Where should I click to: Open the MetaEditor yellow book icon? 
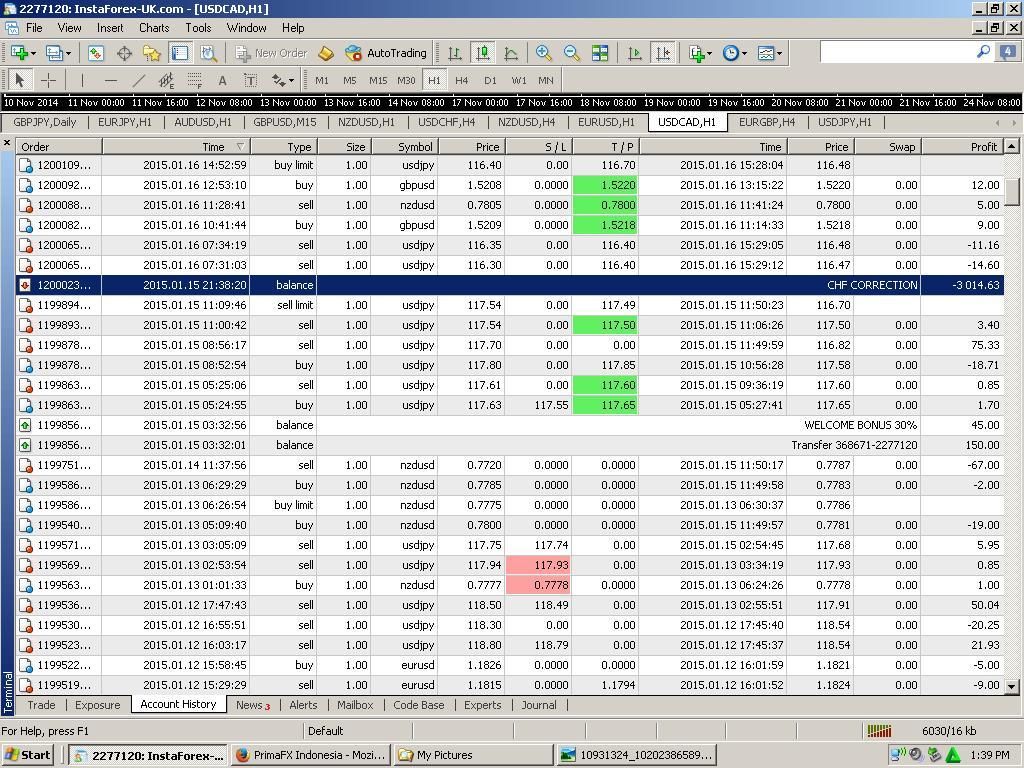(326, 53)
